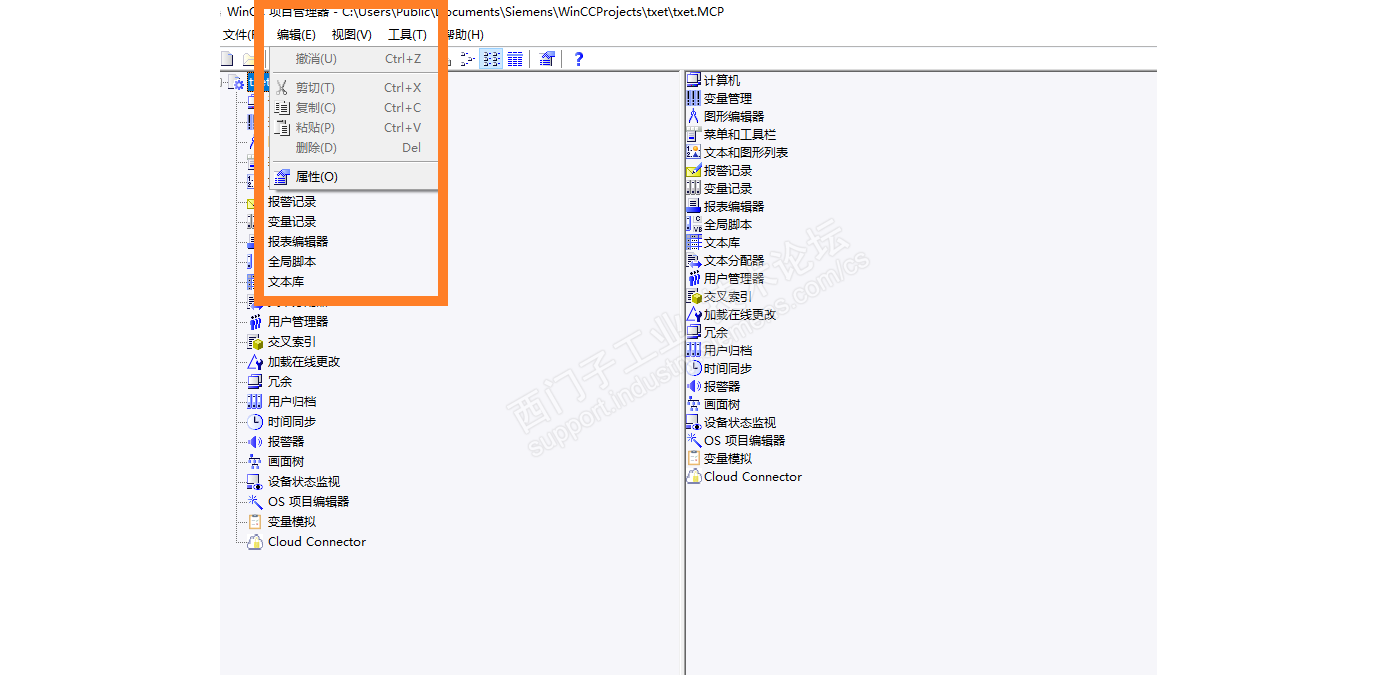Select 时间同步 clock icon in left tree
Image resolution: width=1376 pixels, height=675 pixels.
tap(255, 422)
